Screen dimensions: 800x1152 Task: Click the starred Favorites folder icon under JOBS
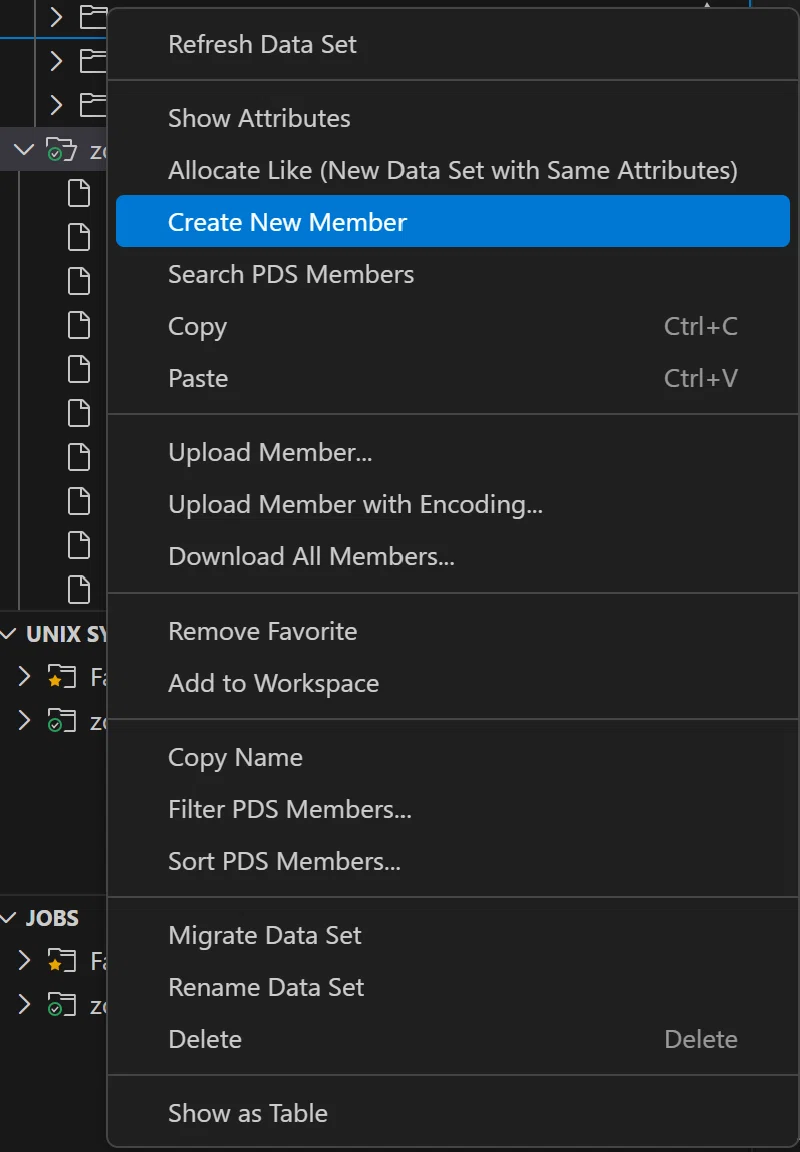(x=62, y=961)
